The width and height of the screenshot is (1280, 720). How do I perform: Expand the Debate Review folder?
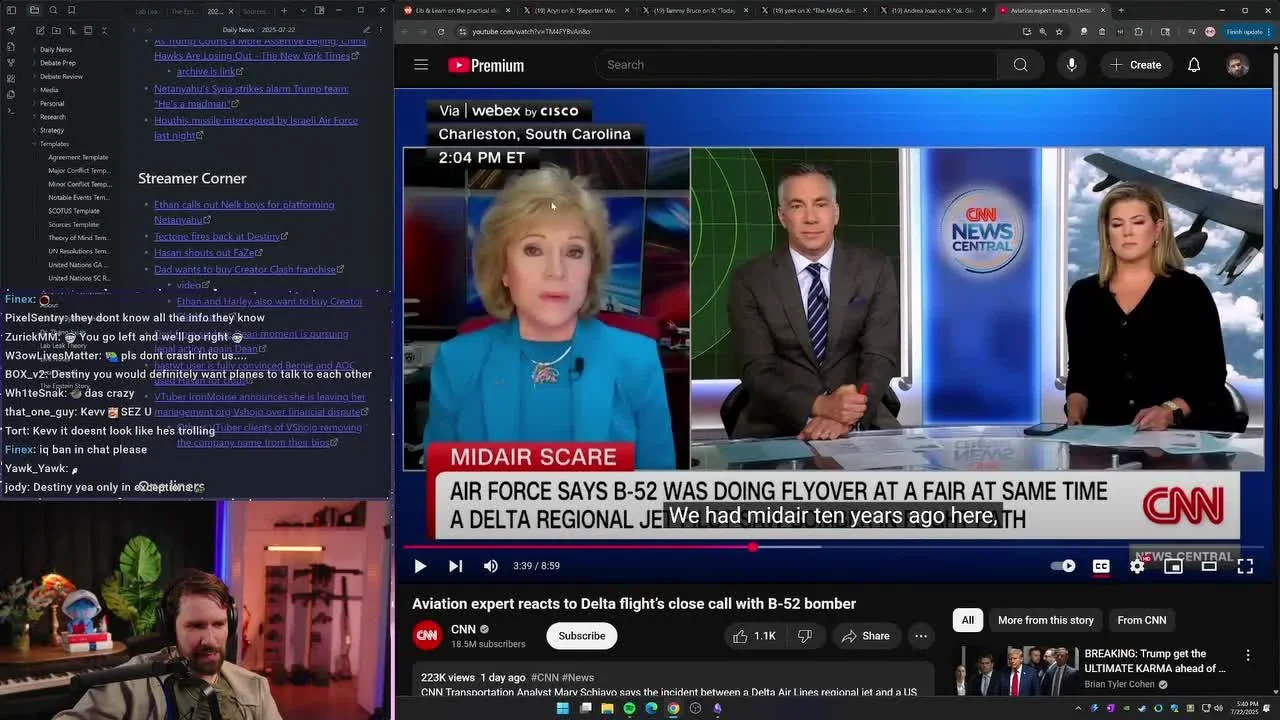(x=61, y=76)
